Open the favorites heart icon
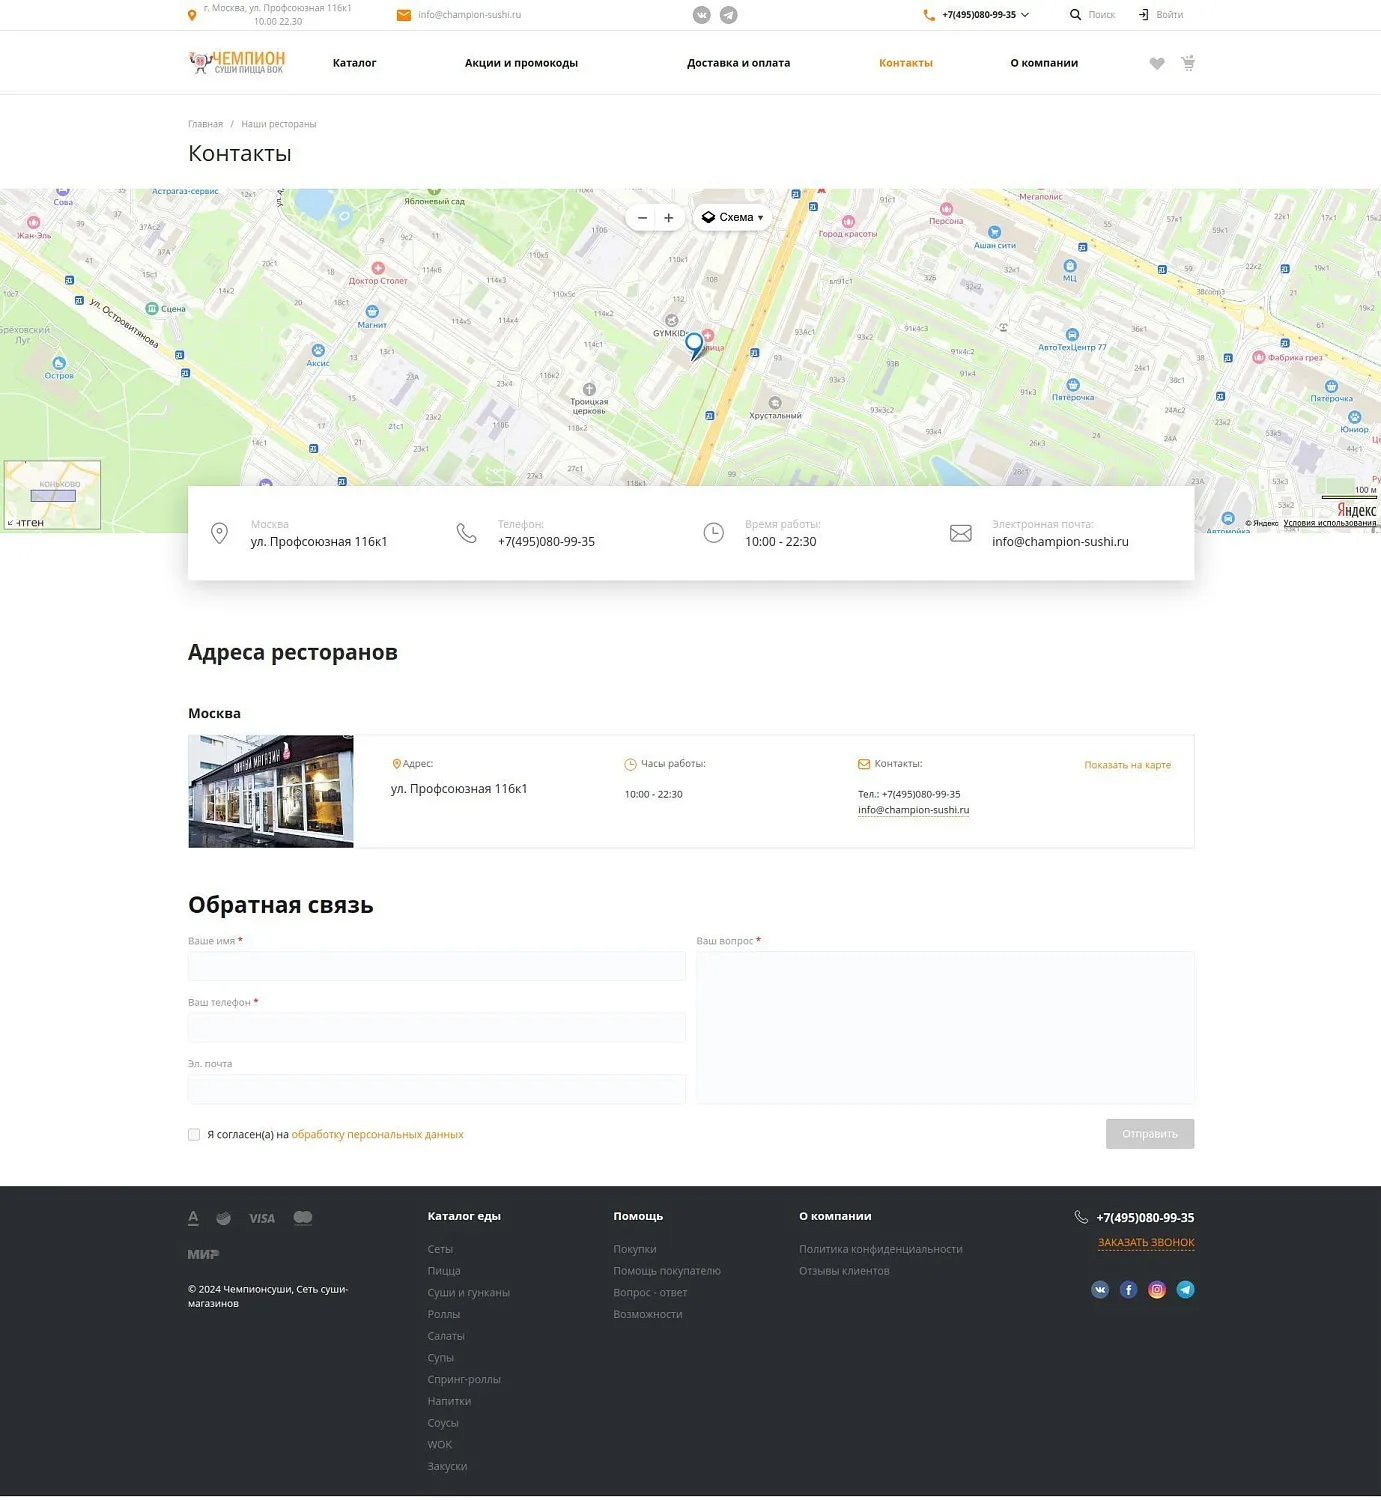The image size is (1381, 1500). [1157, 64]
